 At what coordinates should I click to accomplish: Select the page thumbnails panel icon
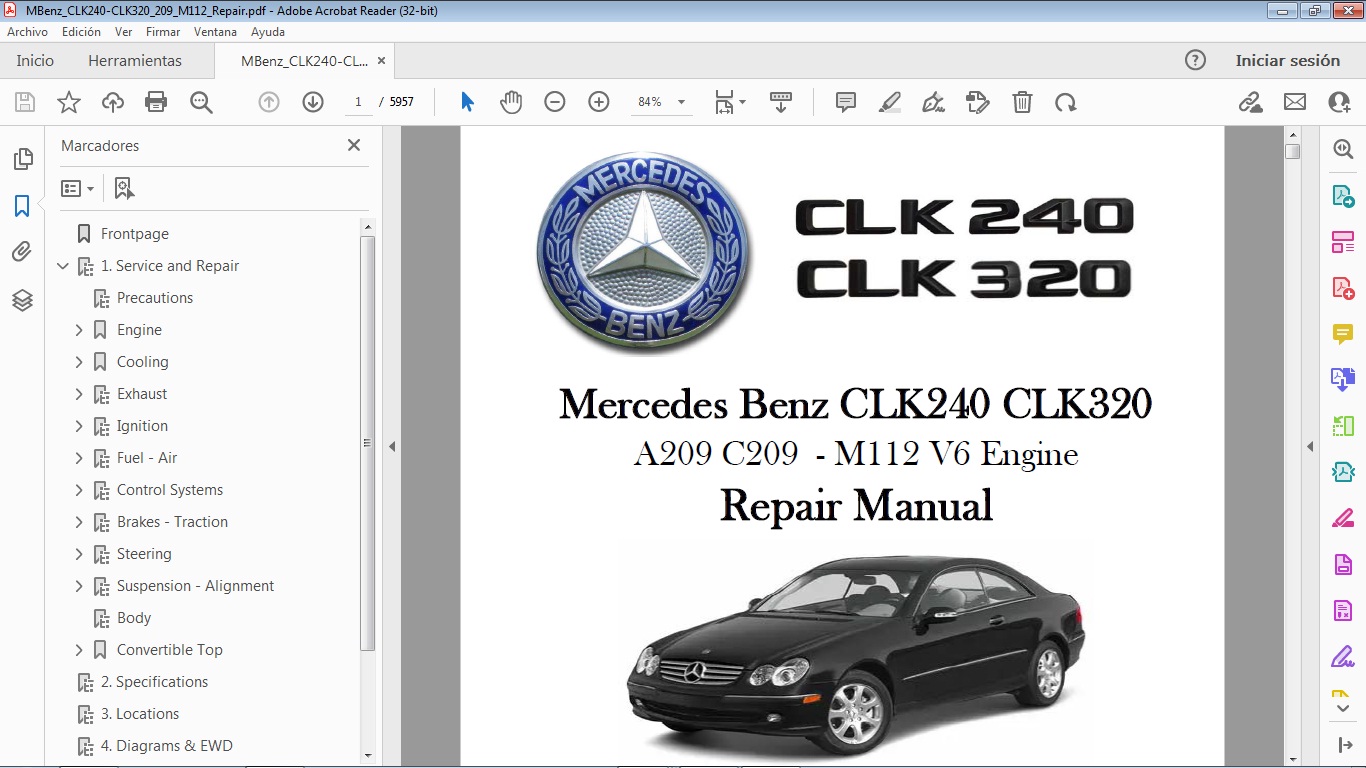(22, 158)
